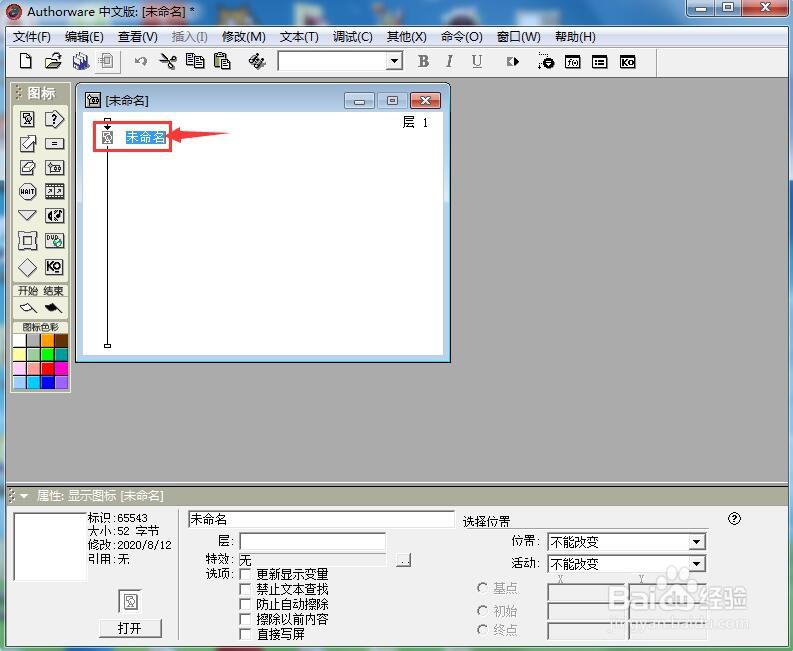
Task: Select the Motion icon in palette
Action: (x=27, y=144)
